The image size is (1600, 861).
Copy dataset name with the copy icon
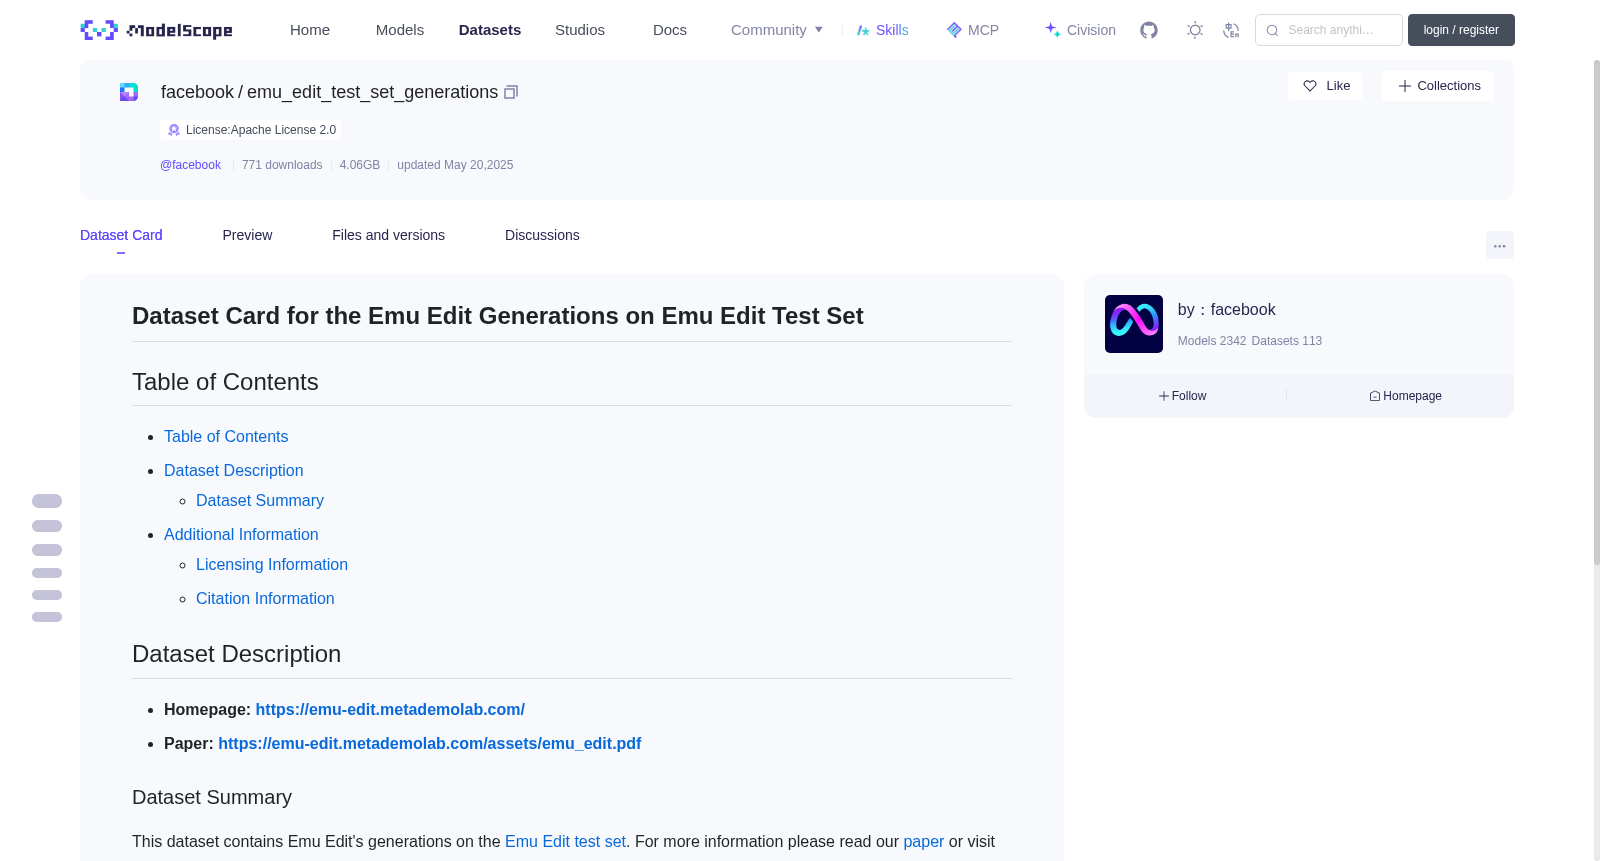511,92
